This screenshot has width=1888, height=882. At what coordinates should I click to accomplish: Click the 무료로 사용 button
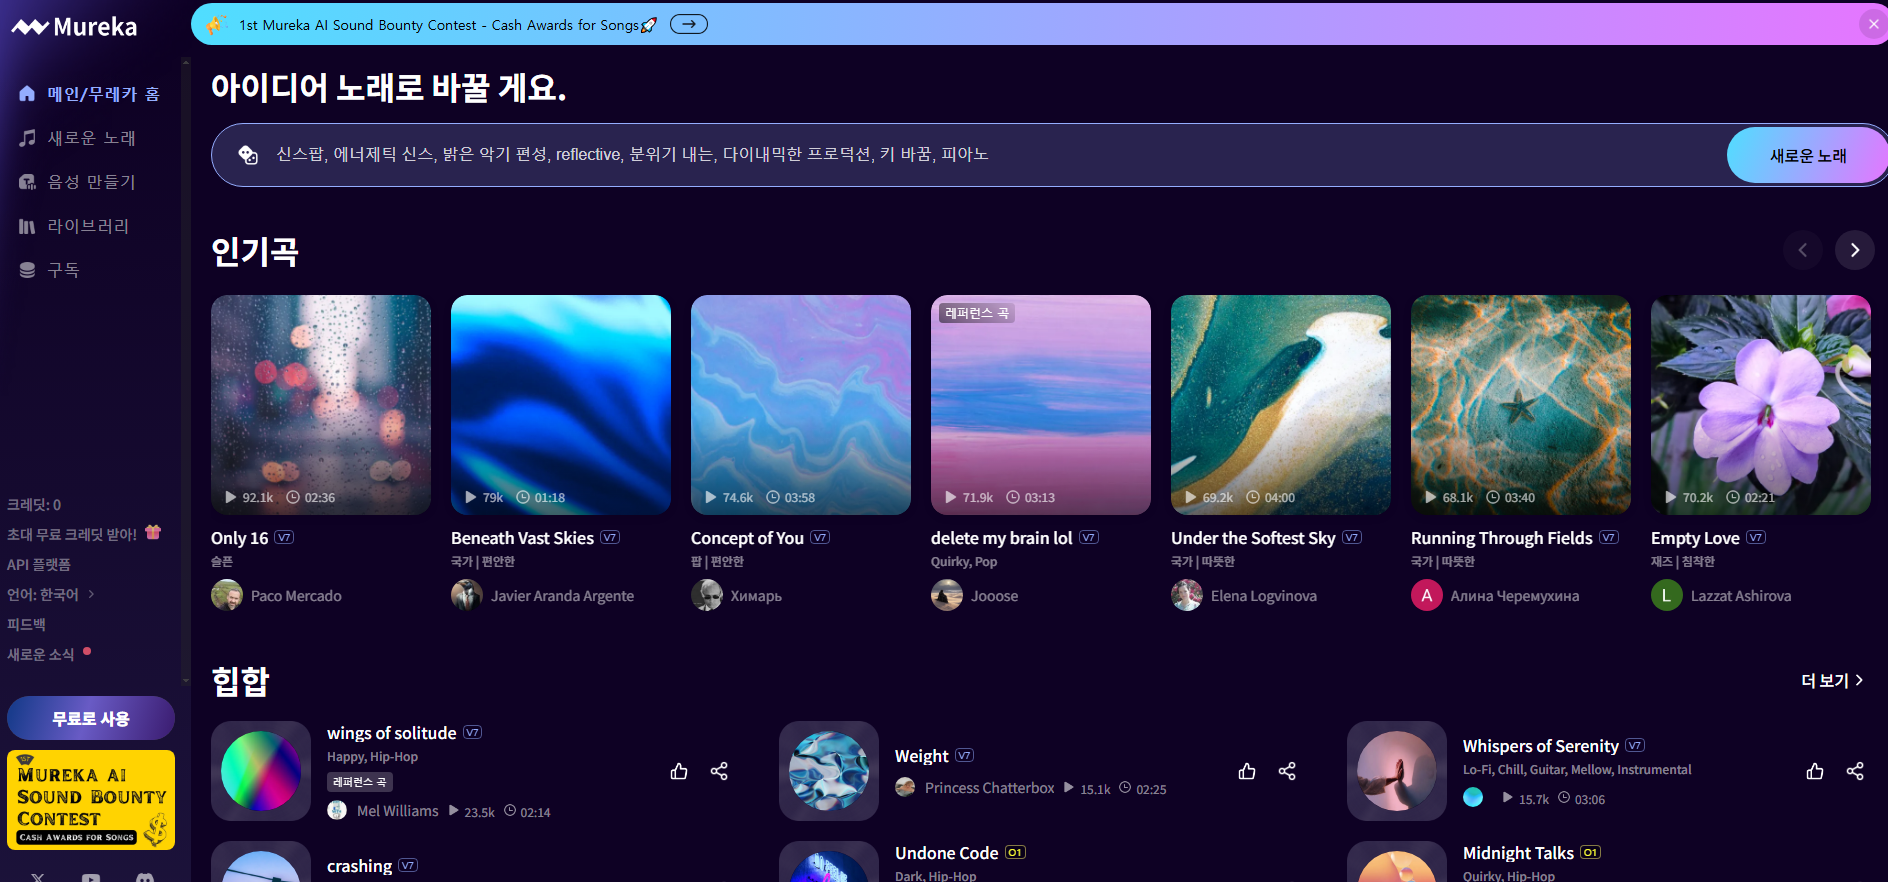pyautogui.click(x=91, y=718)
